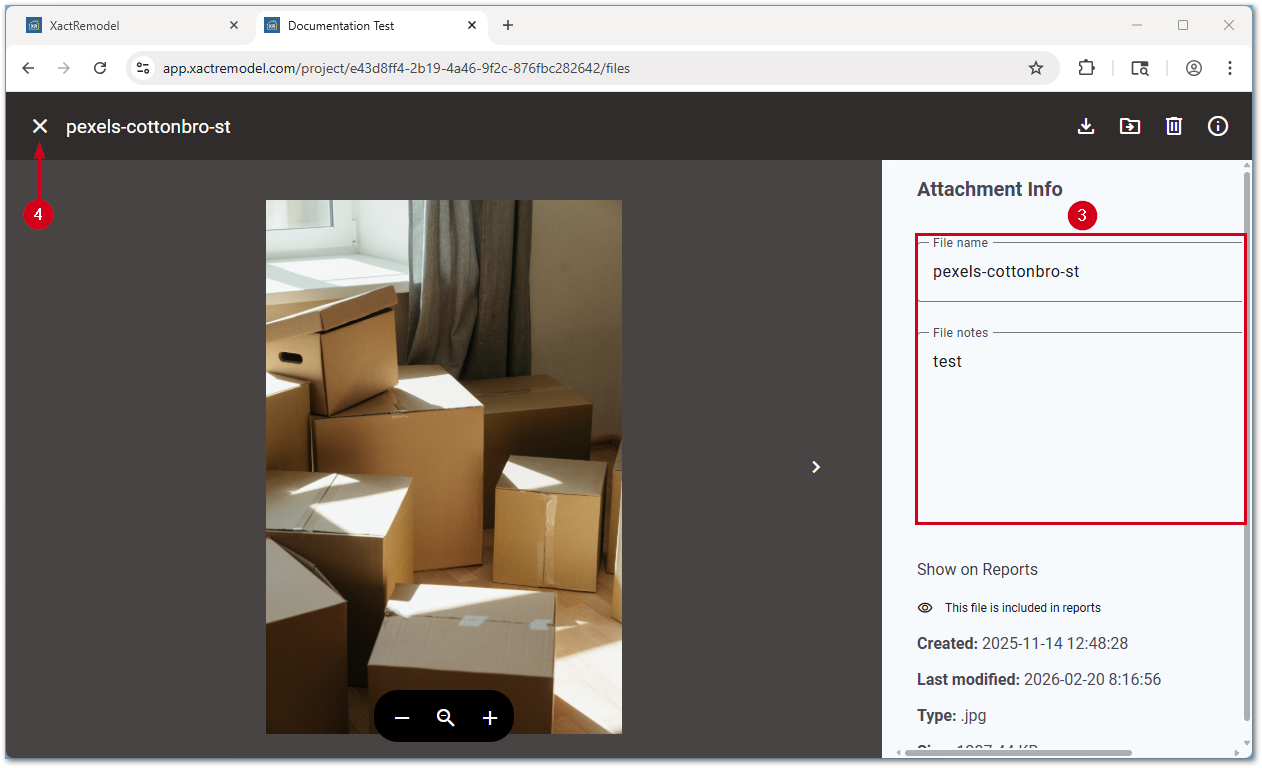1262x768 pixels.
Task: Download the pexels-cottonbro-st file
Action: pyautogui.click(x=1086, y=126)
